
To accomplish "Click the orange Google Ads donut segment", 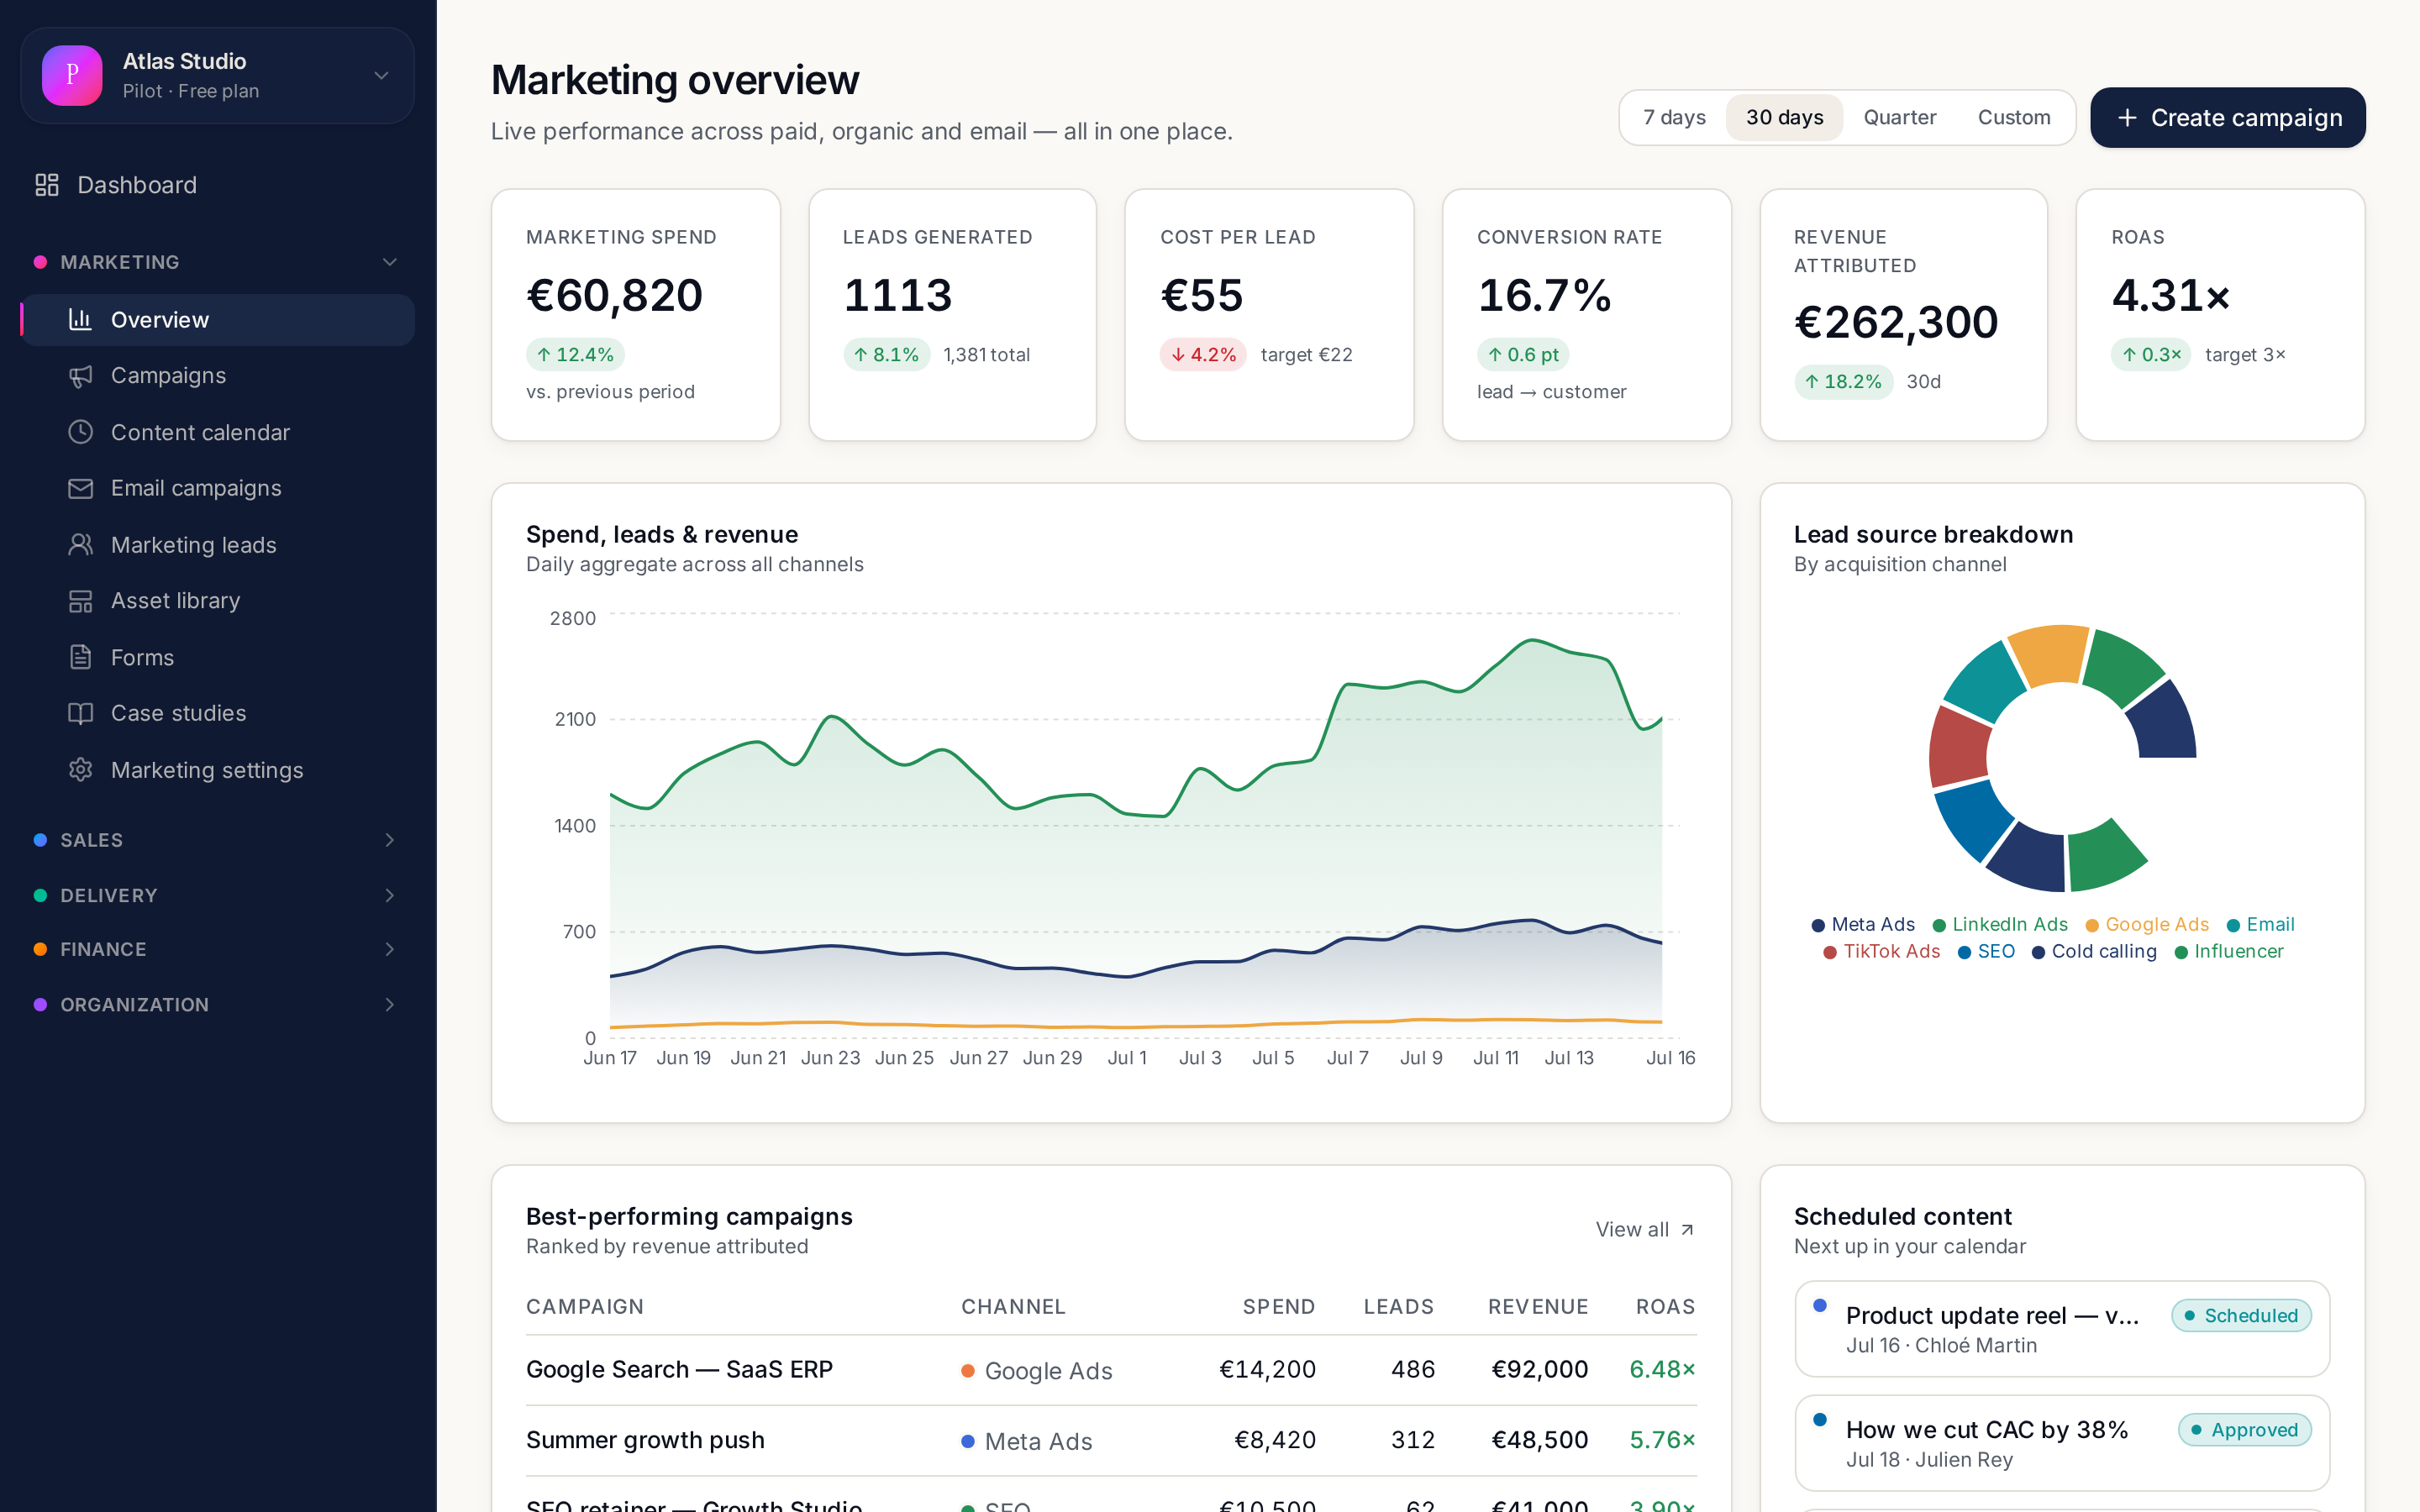I will (2048, 654).
